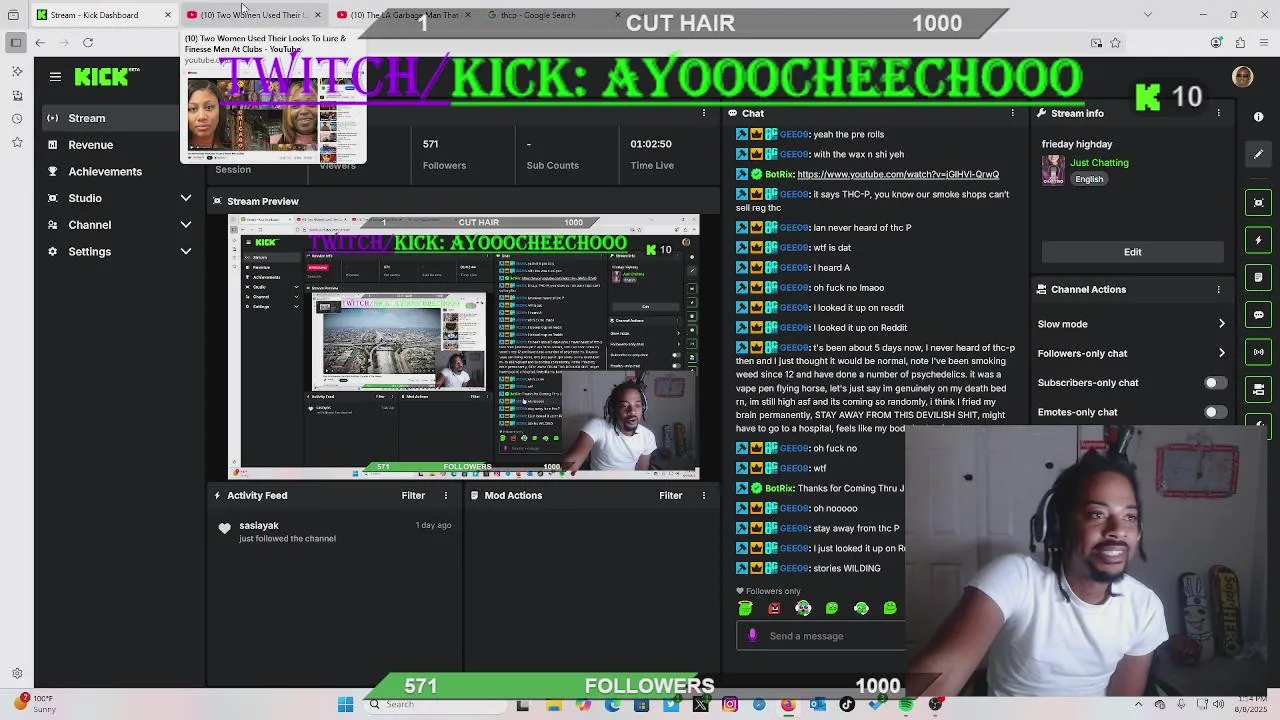The height and width of the screenshot is (720, 1280).
Task: Open Activity Feed three-dot menu
Action: click(x=446, y=495)
